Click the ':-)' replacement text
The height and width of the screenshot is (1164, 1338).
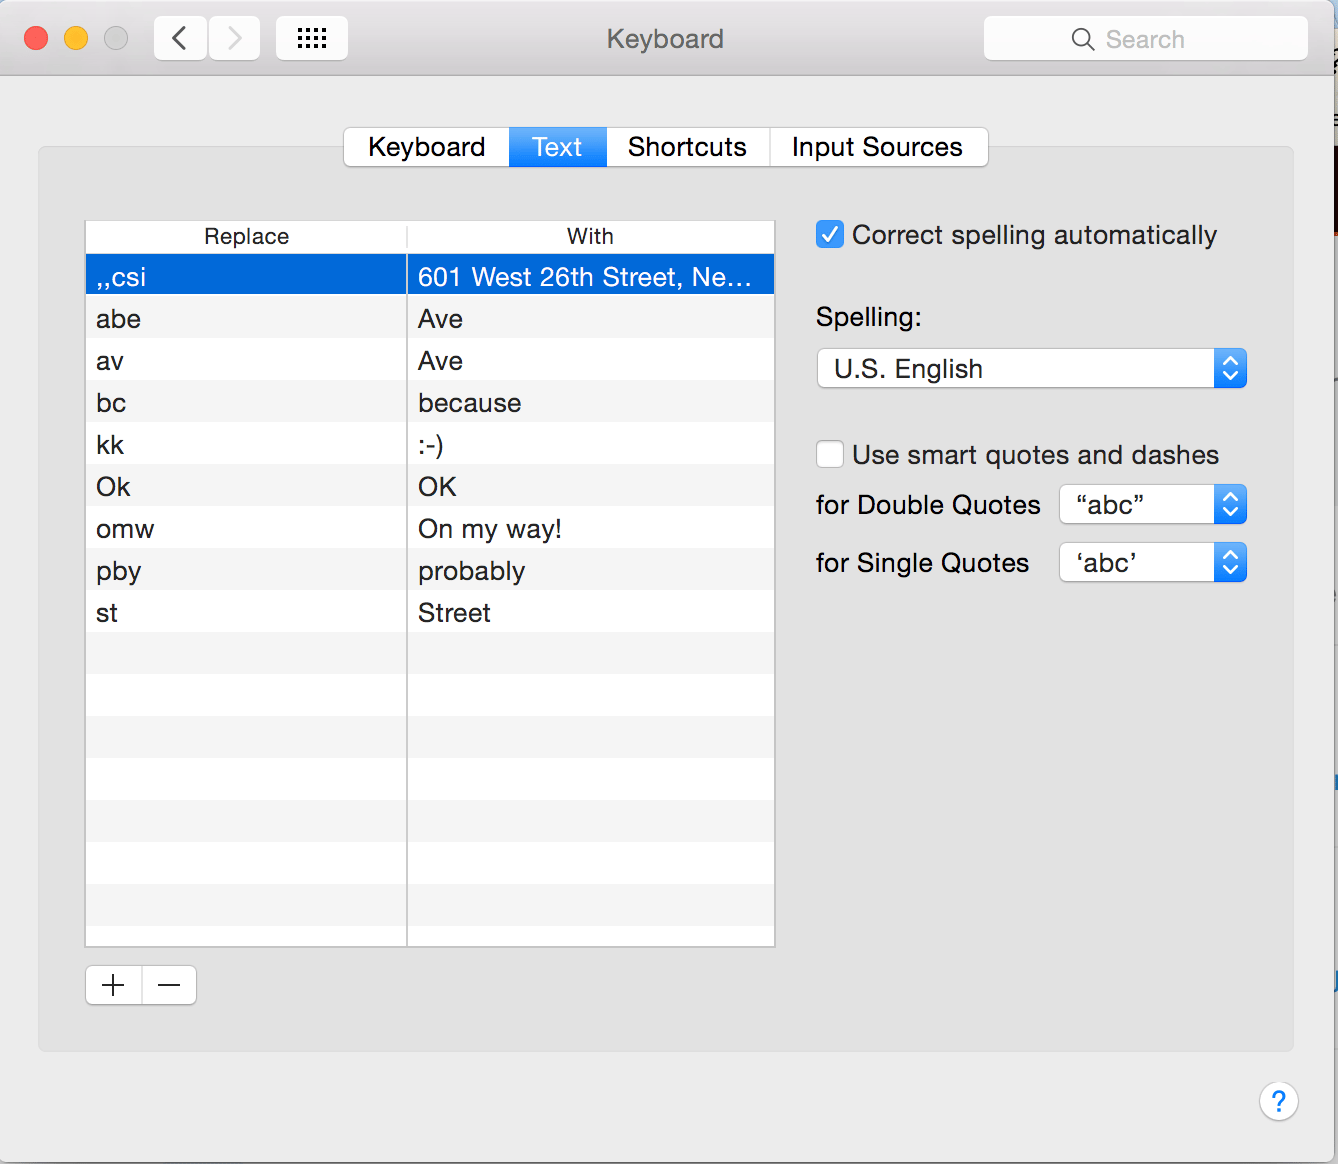431,445
